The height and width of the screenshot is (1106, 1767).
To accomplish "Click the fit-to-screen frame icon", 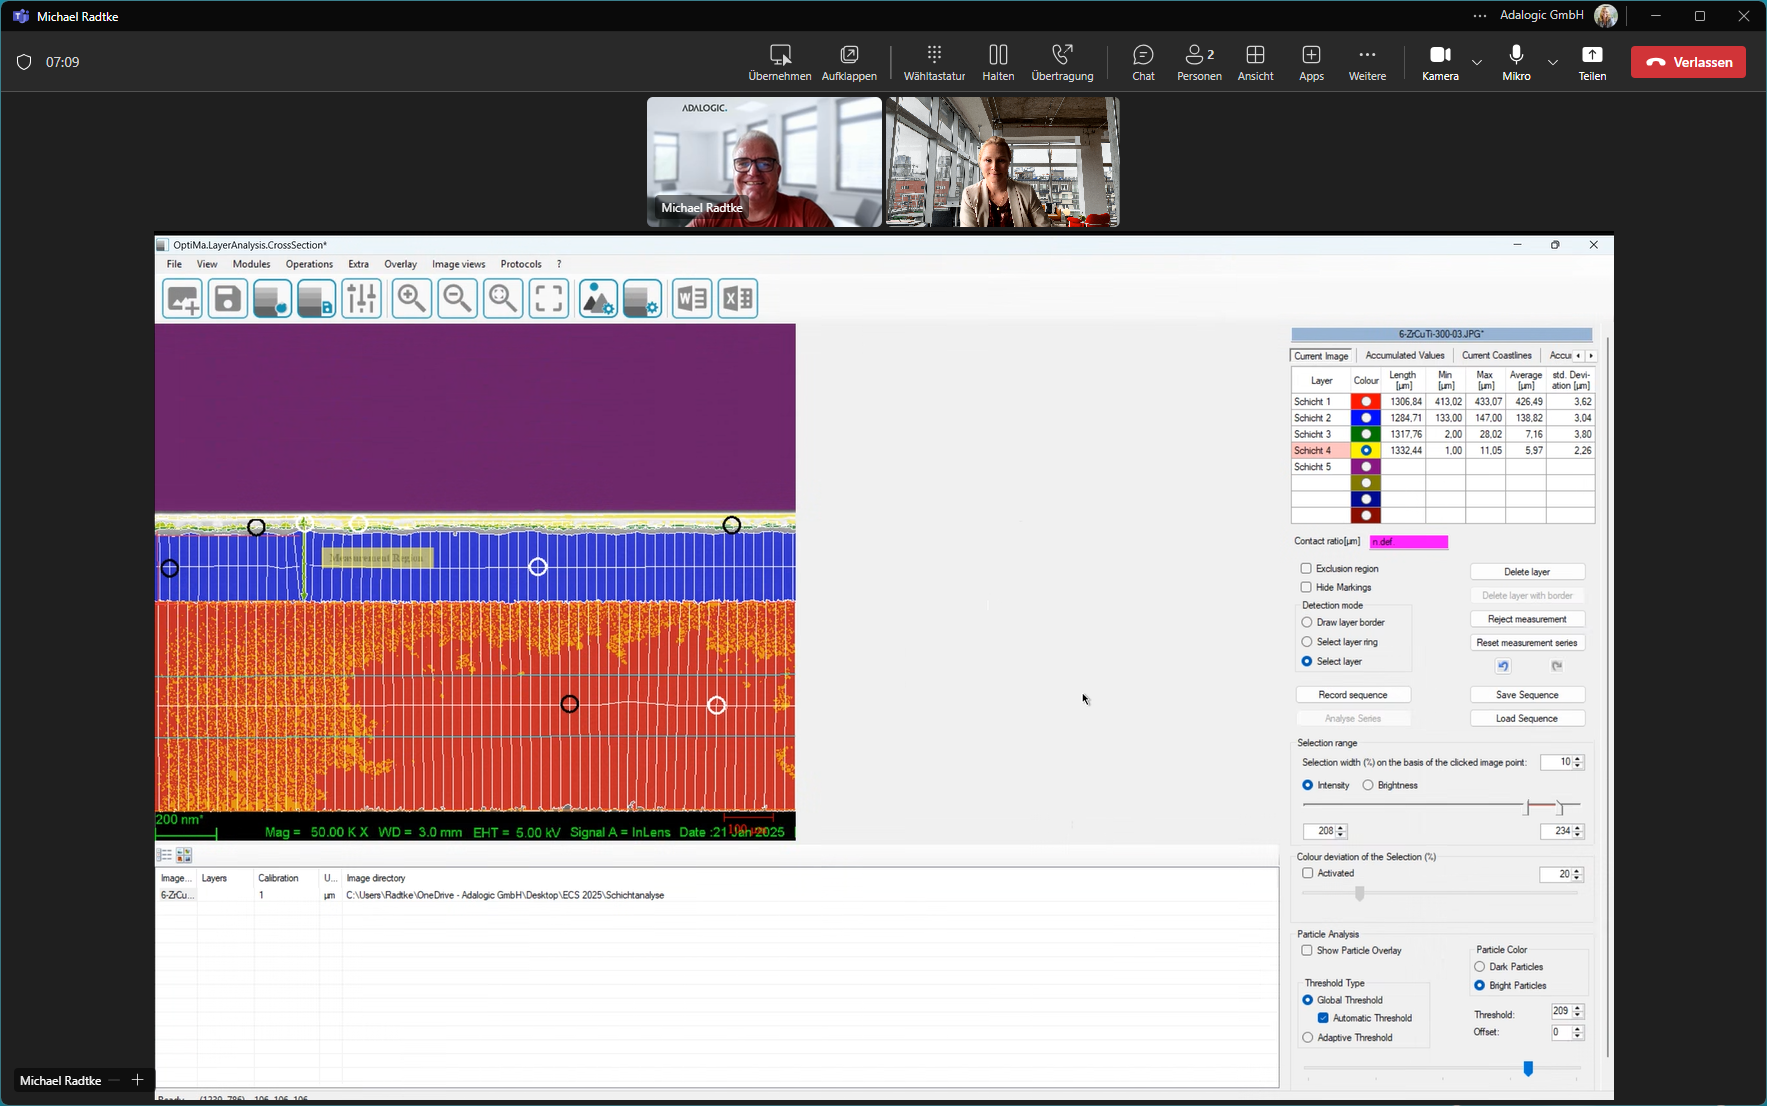I will tap(548, 299).
